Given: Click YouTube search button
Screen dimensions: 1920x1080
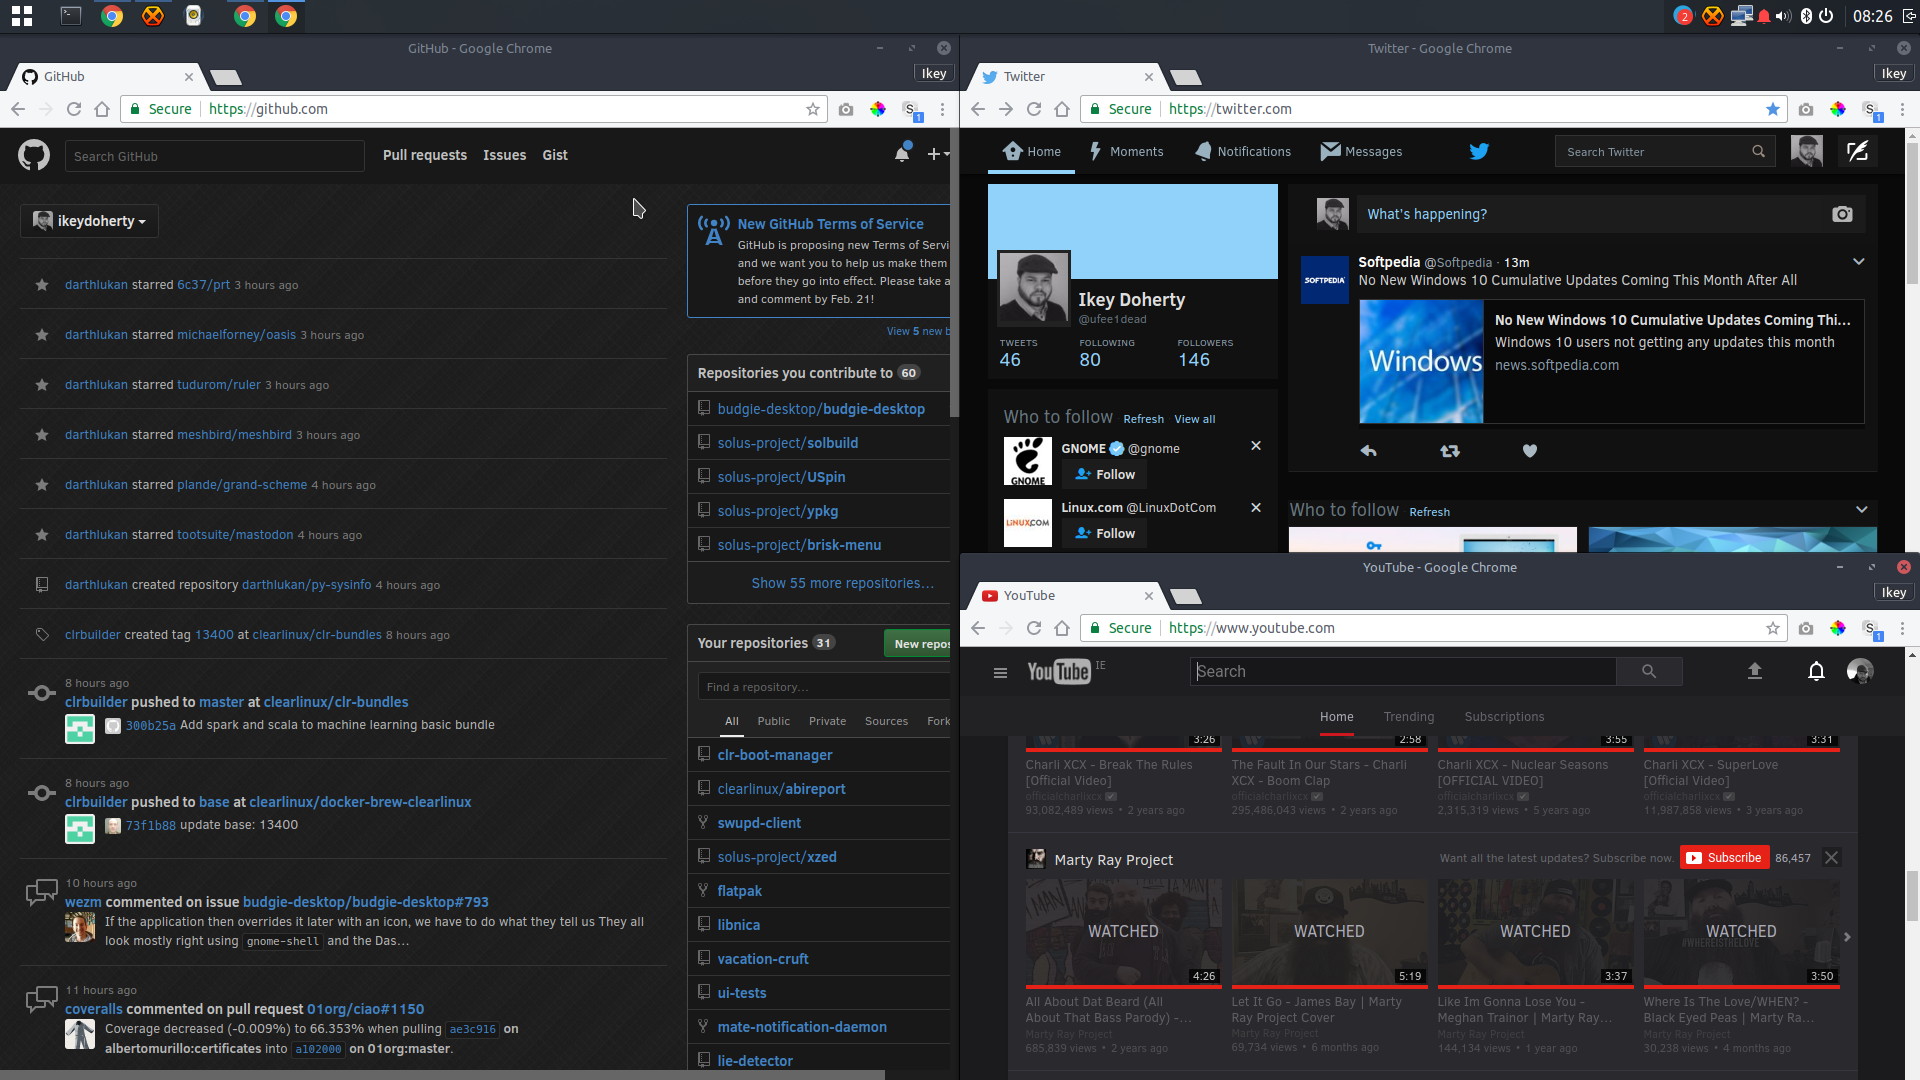Looking at the screenshot, I should pyautogui.click(x=1649, y=672).
